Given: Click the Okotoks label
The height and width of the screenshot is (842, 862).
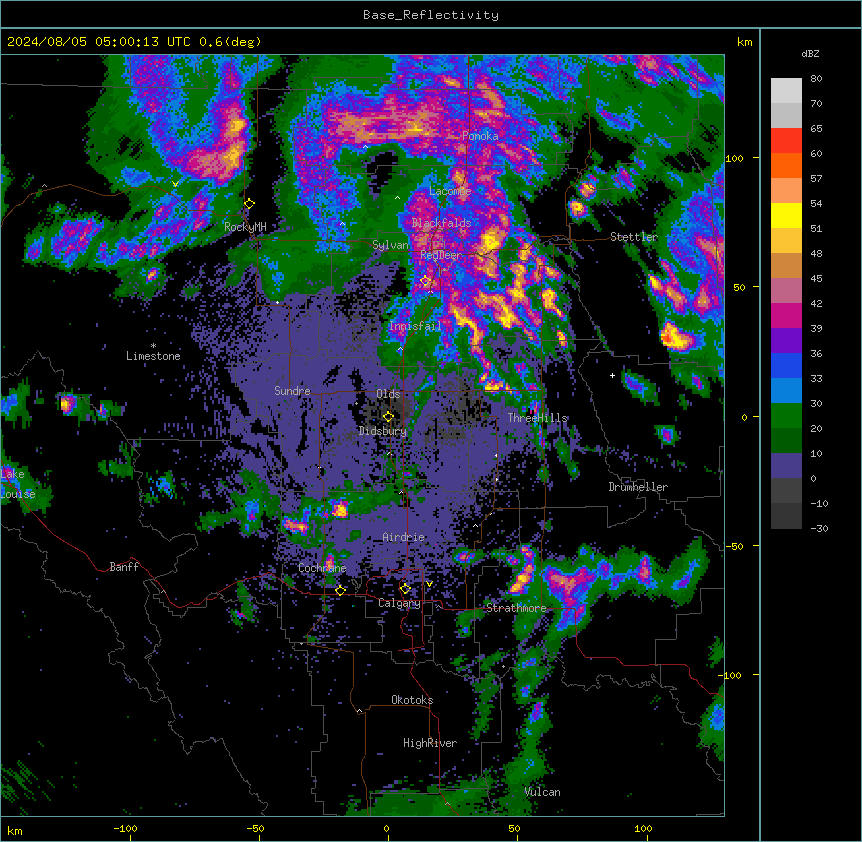Looking at the screenshot, I should point(412,700).
